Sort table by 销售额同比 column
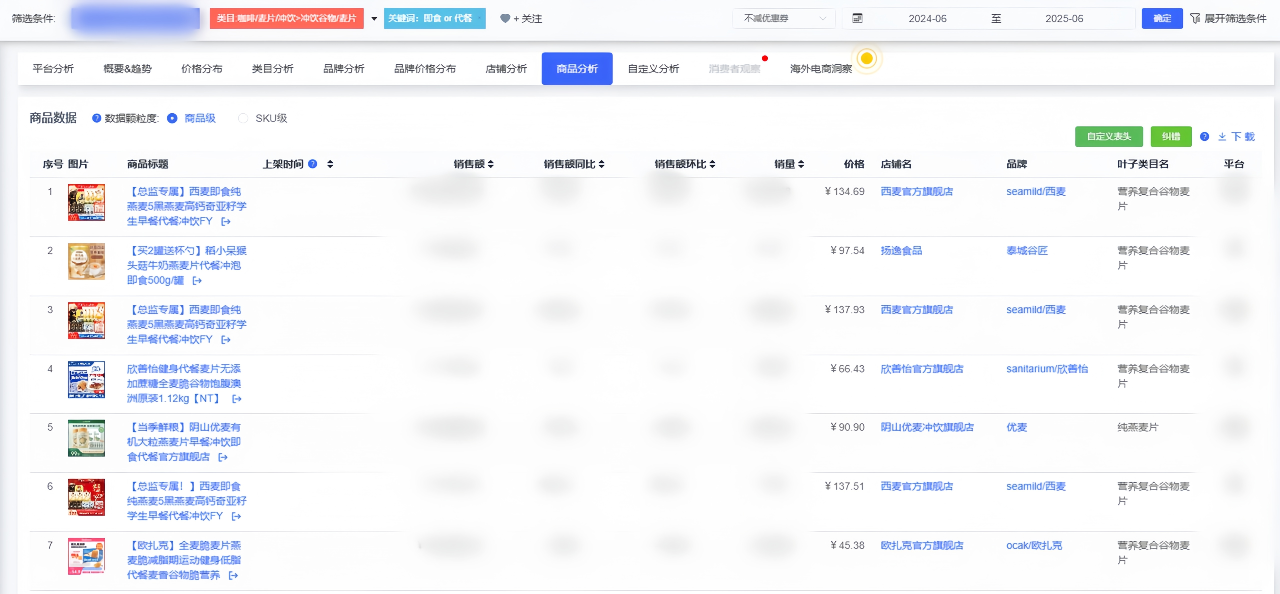The width and height of the screenshot is (1280, 594). [601, 164]
